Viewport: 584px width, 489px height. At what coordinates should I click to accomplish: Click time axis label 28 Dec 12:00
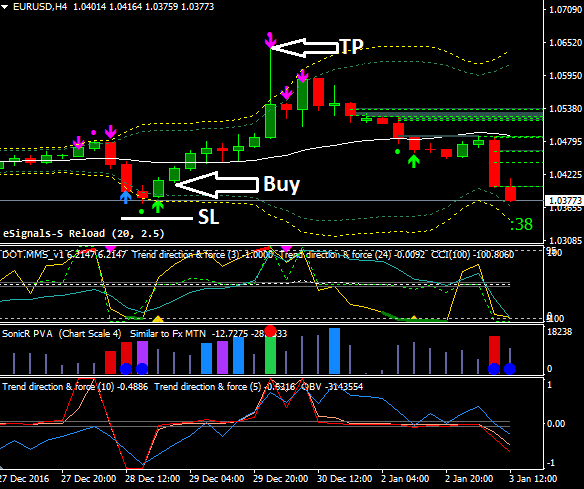pyautogui.click(x=153, y=479)
